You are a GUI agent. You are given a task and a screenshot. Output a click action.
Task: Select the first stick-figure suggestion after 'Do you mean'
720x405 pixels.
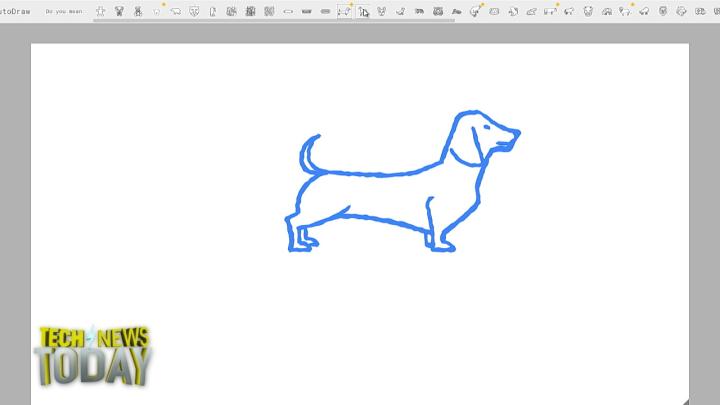coord(101,11)
